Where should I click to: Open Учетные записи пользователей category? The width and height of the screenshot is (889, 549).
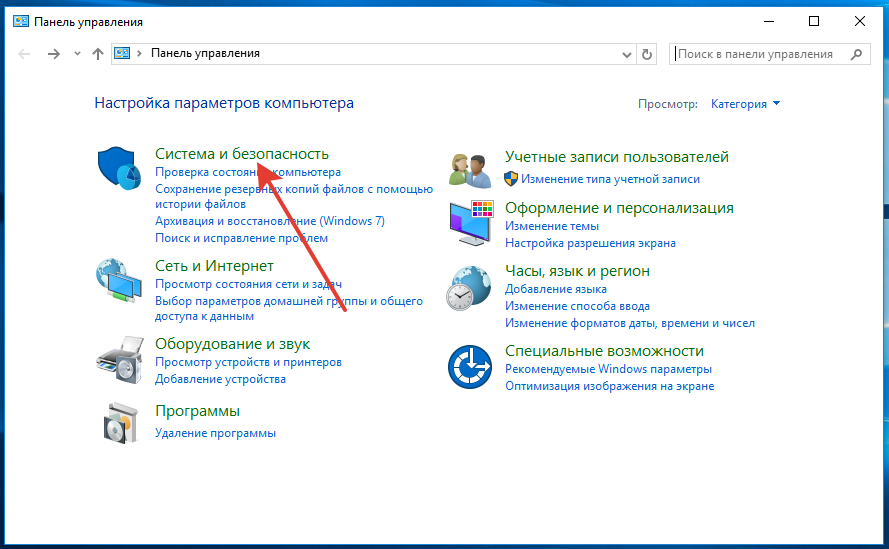(617, 157)
